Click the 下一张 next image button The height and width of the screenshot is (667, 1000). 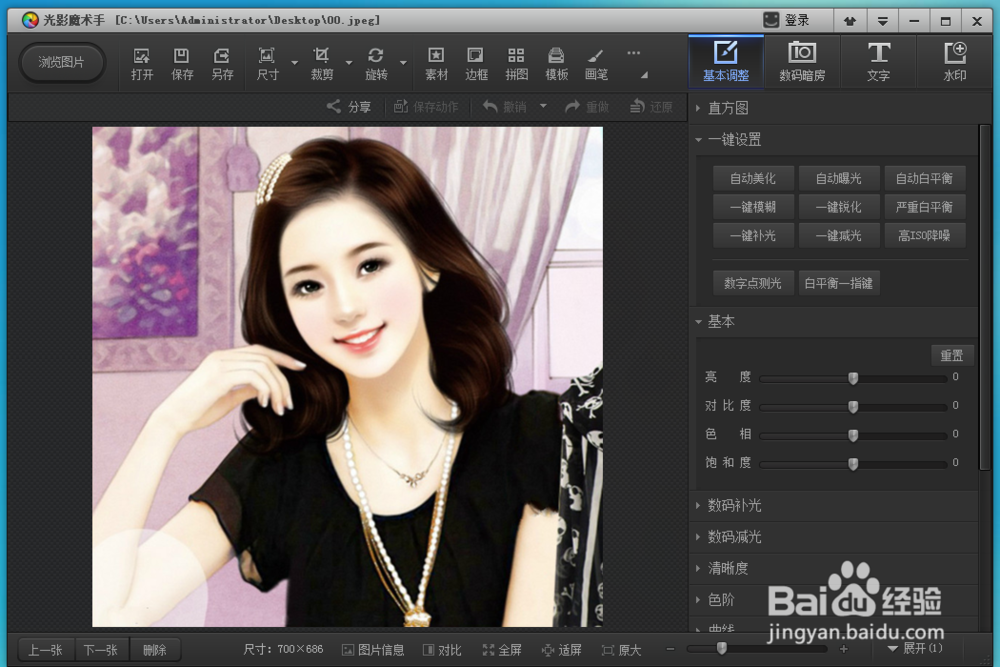click(101, 650)
